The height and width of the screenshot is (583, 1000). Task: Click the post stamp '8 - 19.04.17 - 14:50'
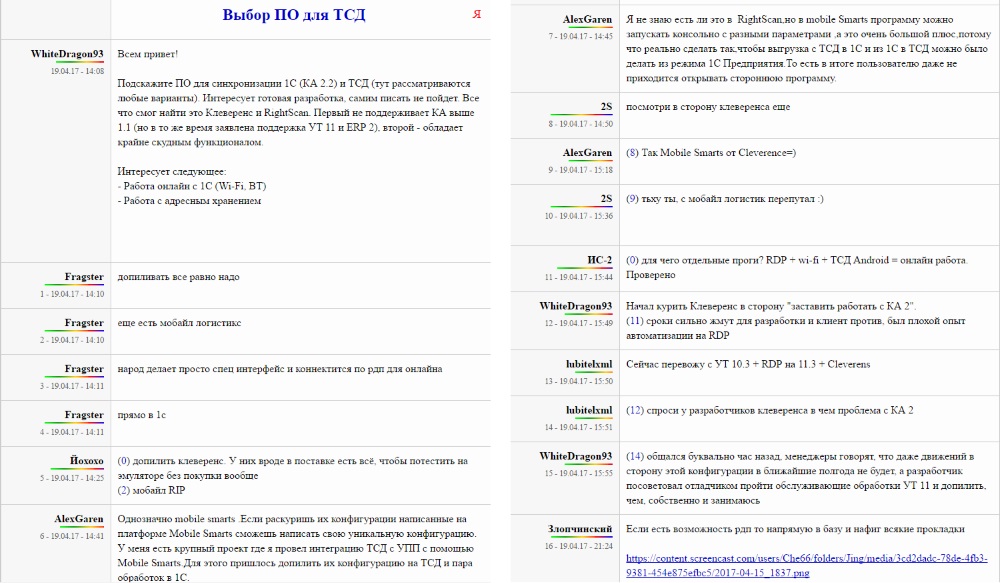pyautogui.click(x=581, y=124)
